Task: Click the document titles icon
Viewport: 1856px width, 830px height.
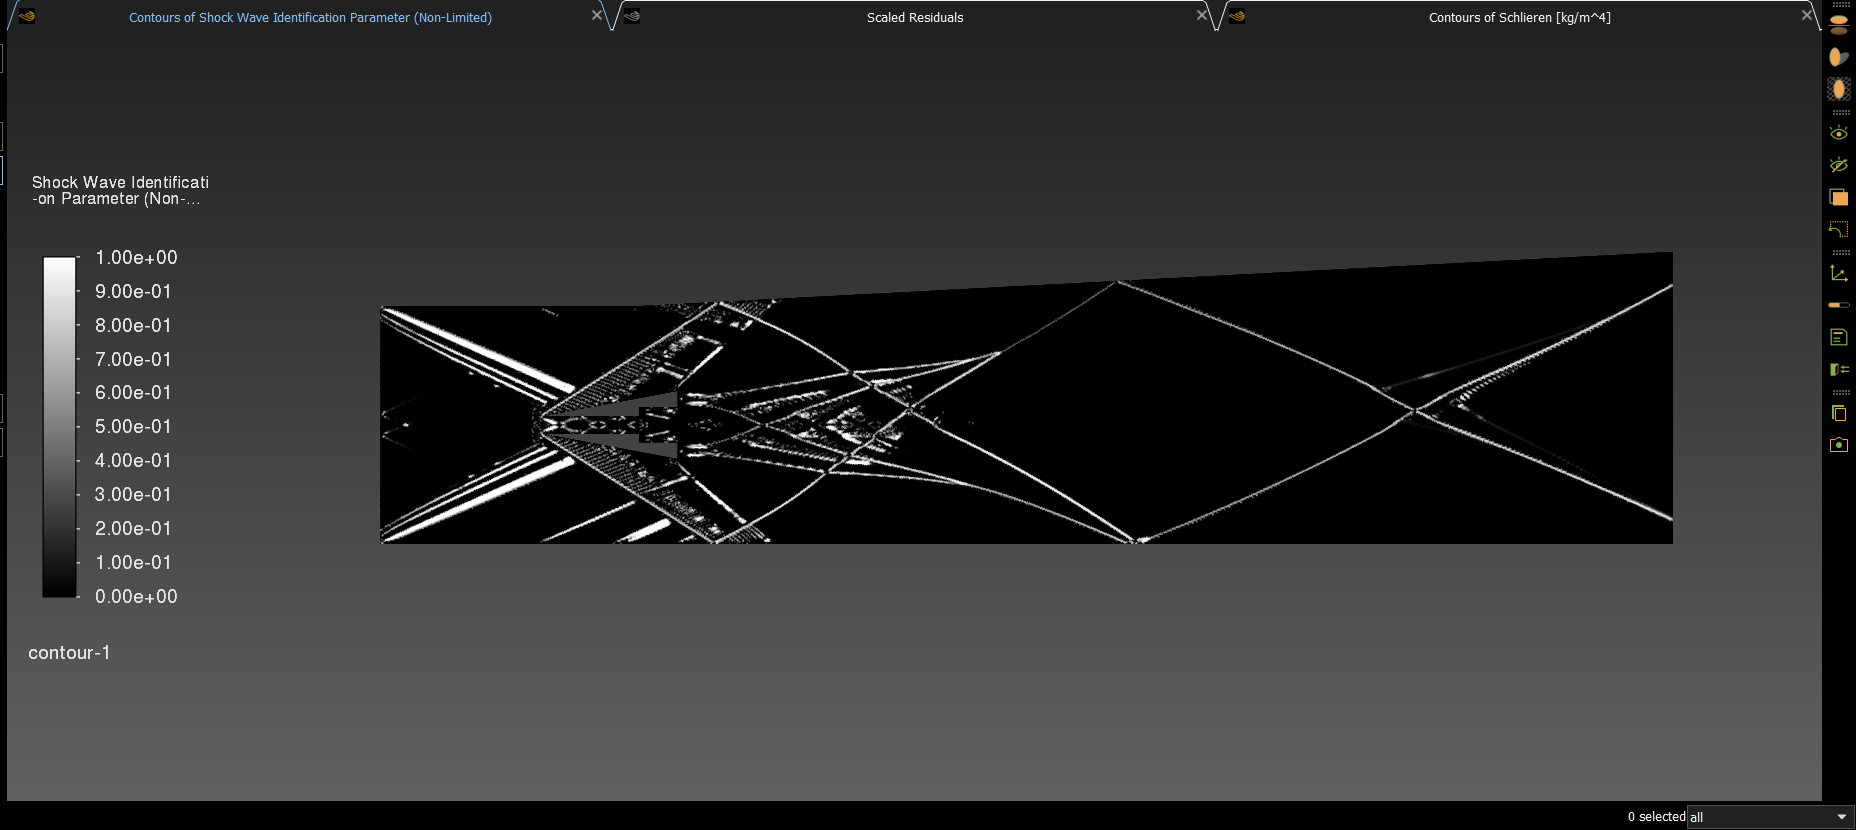Action: 1838,337
